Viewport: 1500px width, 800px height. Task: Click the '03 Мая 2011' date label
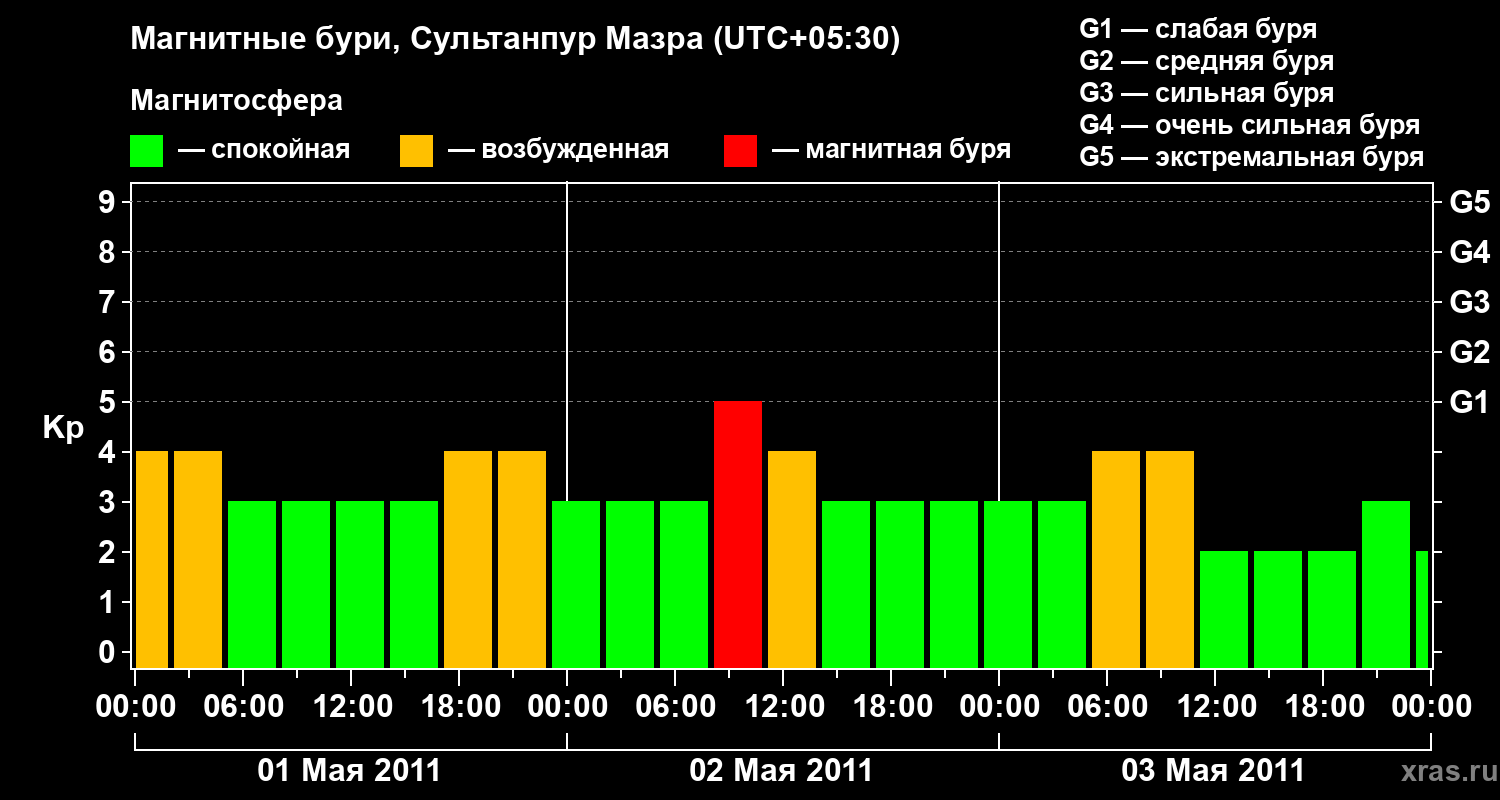tap(1213, 770)
